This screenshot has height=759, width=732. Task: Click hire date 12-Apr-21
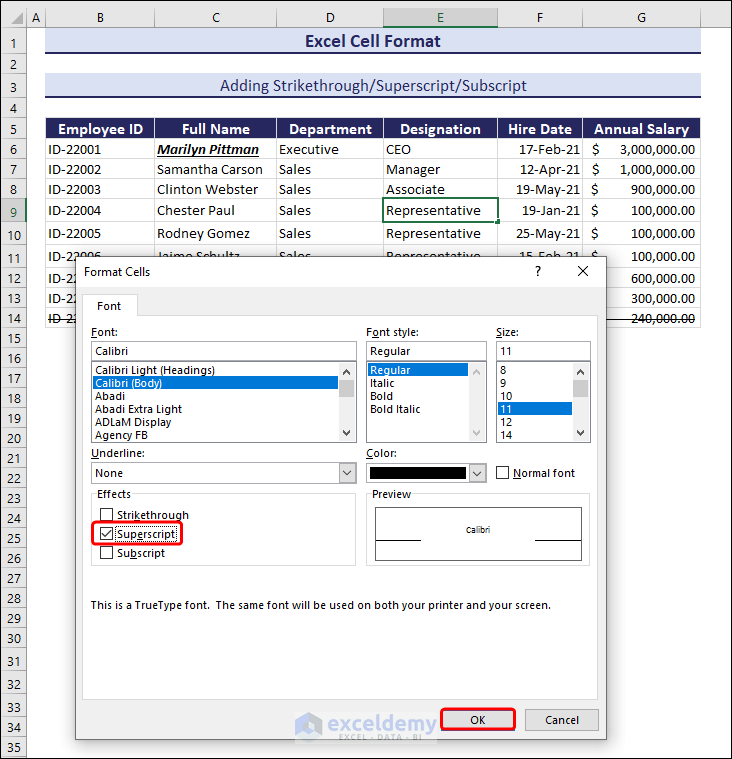(x=540, y=169)
